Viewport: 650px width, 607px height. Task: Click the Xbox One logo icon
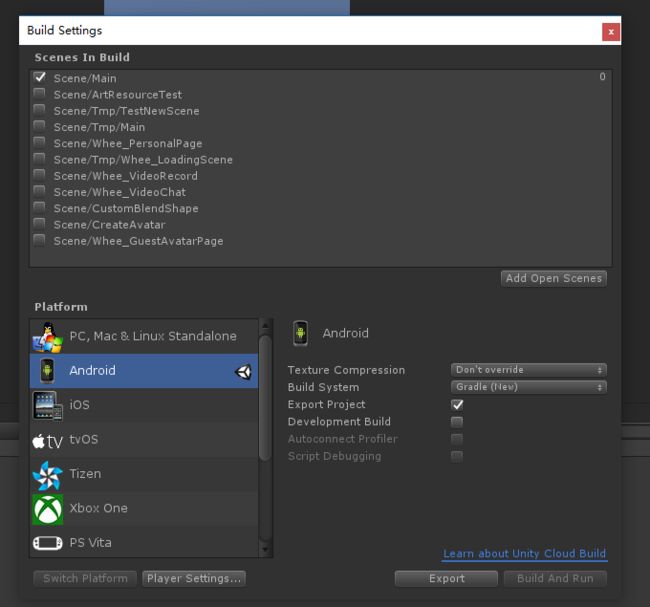pos(48,509)
